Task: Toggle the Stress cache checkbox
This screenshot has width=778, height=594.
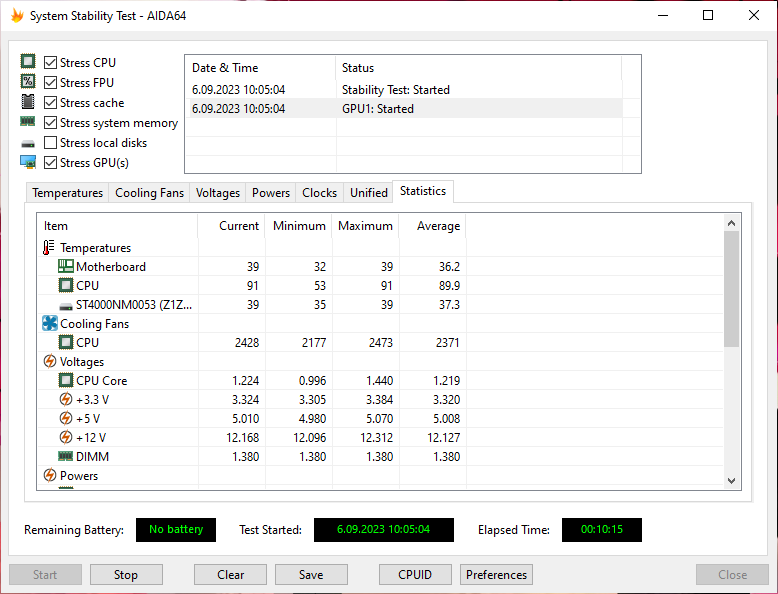Action: click(x=50, y=103)
